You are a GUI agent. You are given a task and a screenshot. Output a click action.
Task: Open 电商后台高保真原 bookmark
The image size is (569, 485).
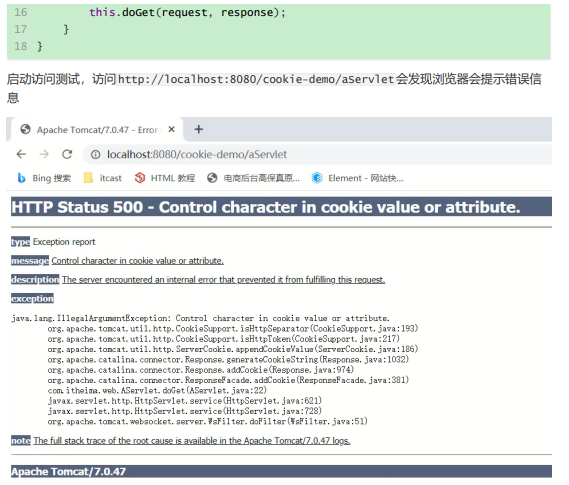pyautogui.click(x=253, y=178)
